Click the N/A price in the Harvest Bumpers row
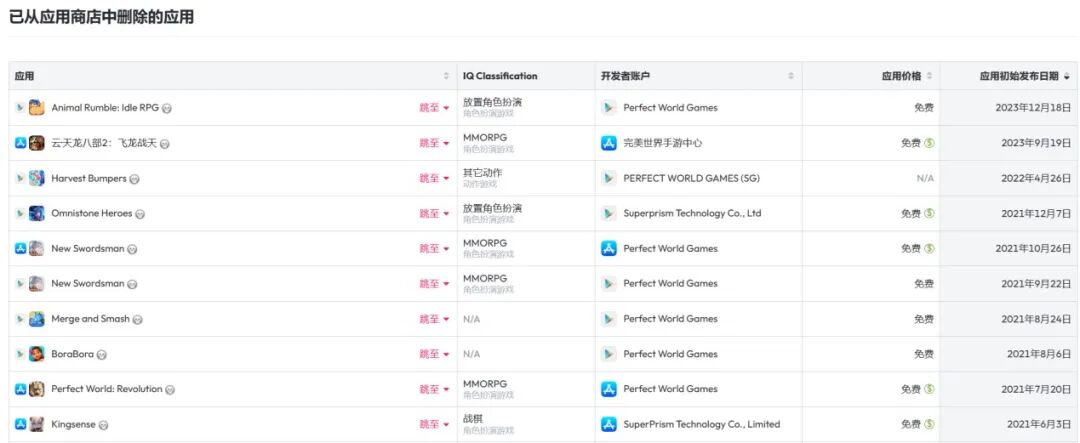 pos(925,178)
